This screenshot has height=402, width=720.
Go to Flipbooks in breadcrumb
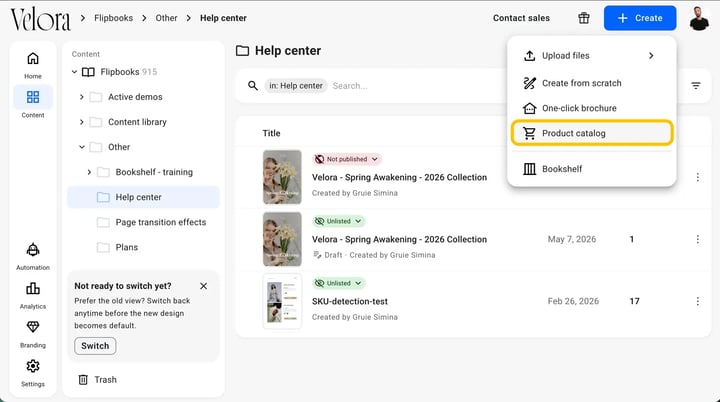point(113,18)
